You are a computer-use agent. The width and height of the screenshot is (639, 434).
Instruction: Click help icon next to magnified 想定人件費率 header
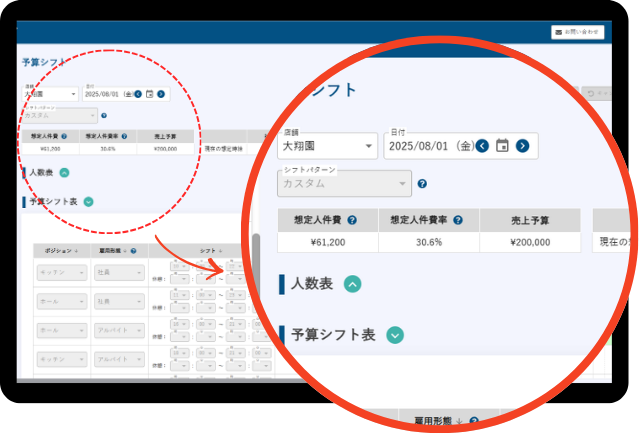458,220
